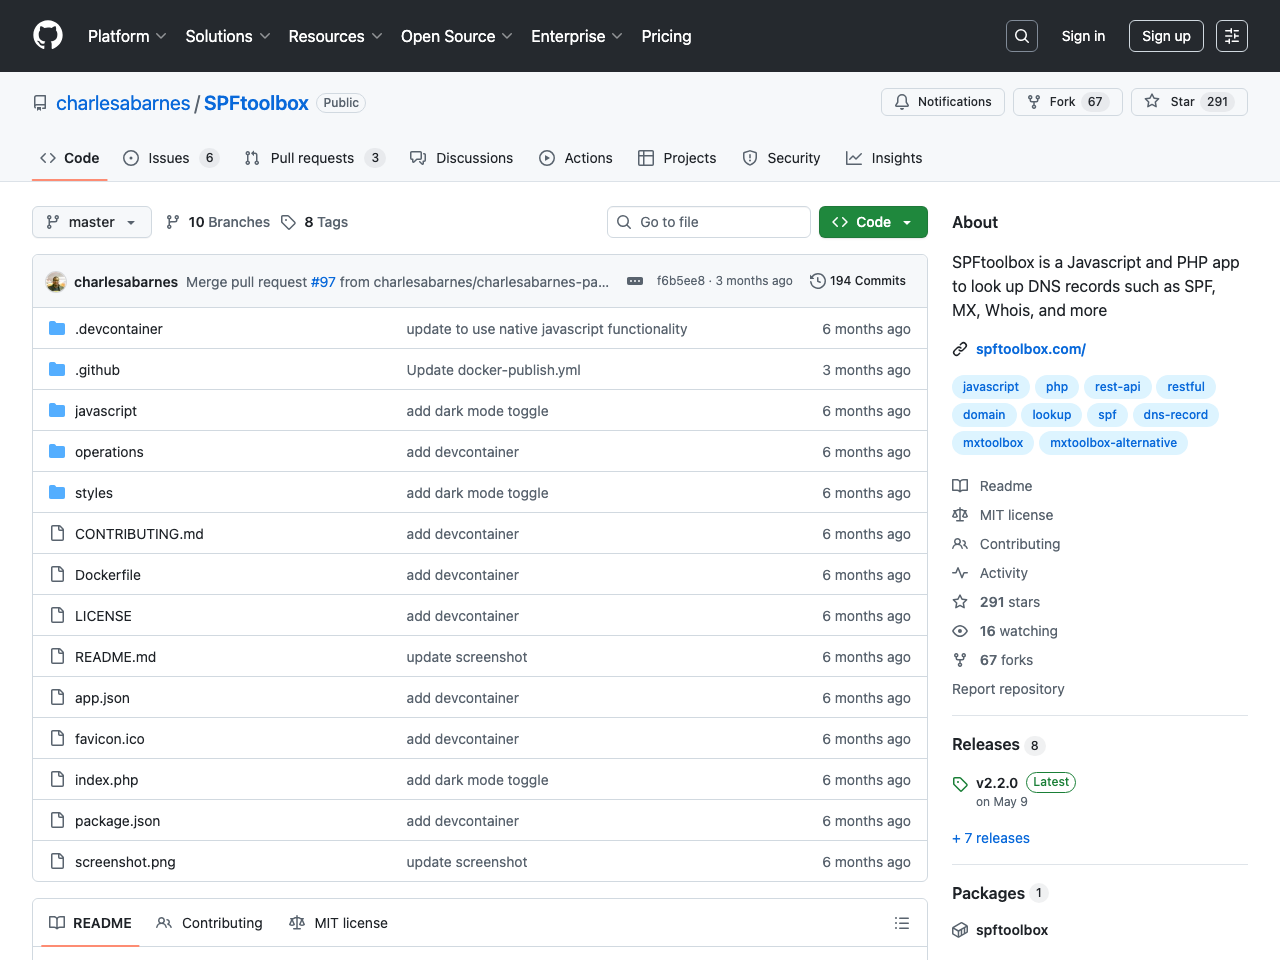Open the README table of contents icon
This screenshot has height=960, width=1280.
click(901, 922)
